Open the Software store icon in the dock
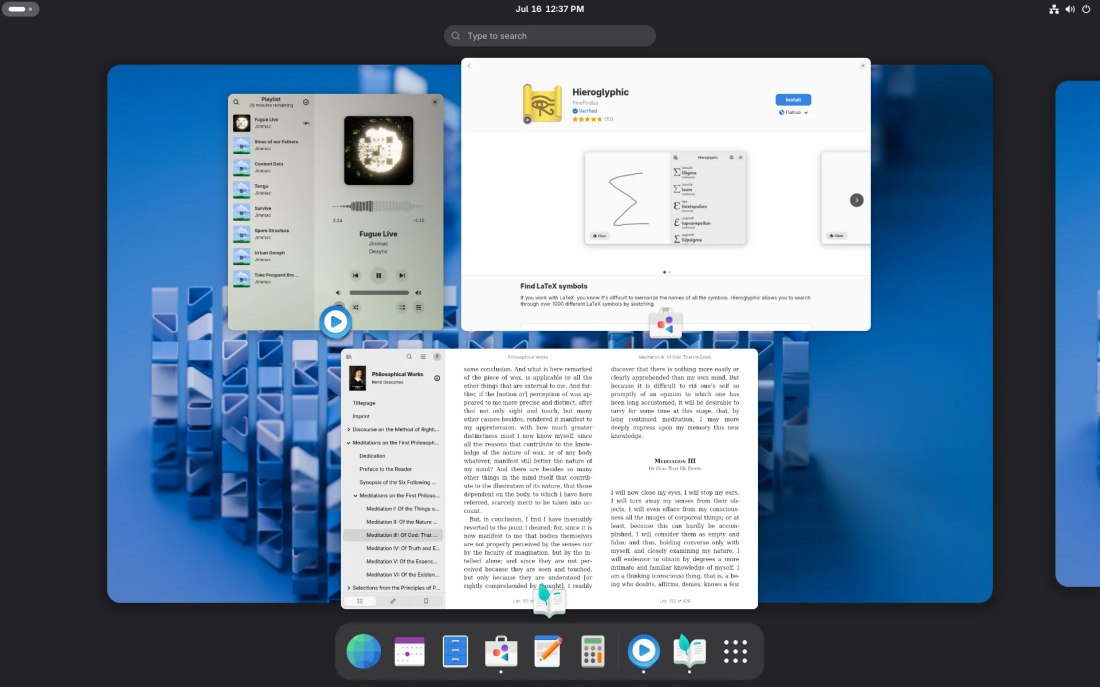The image size is (1100, 687). (x=501, y=651)
